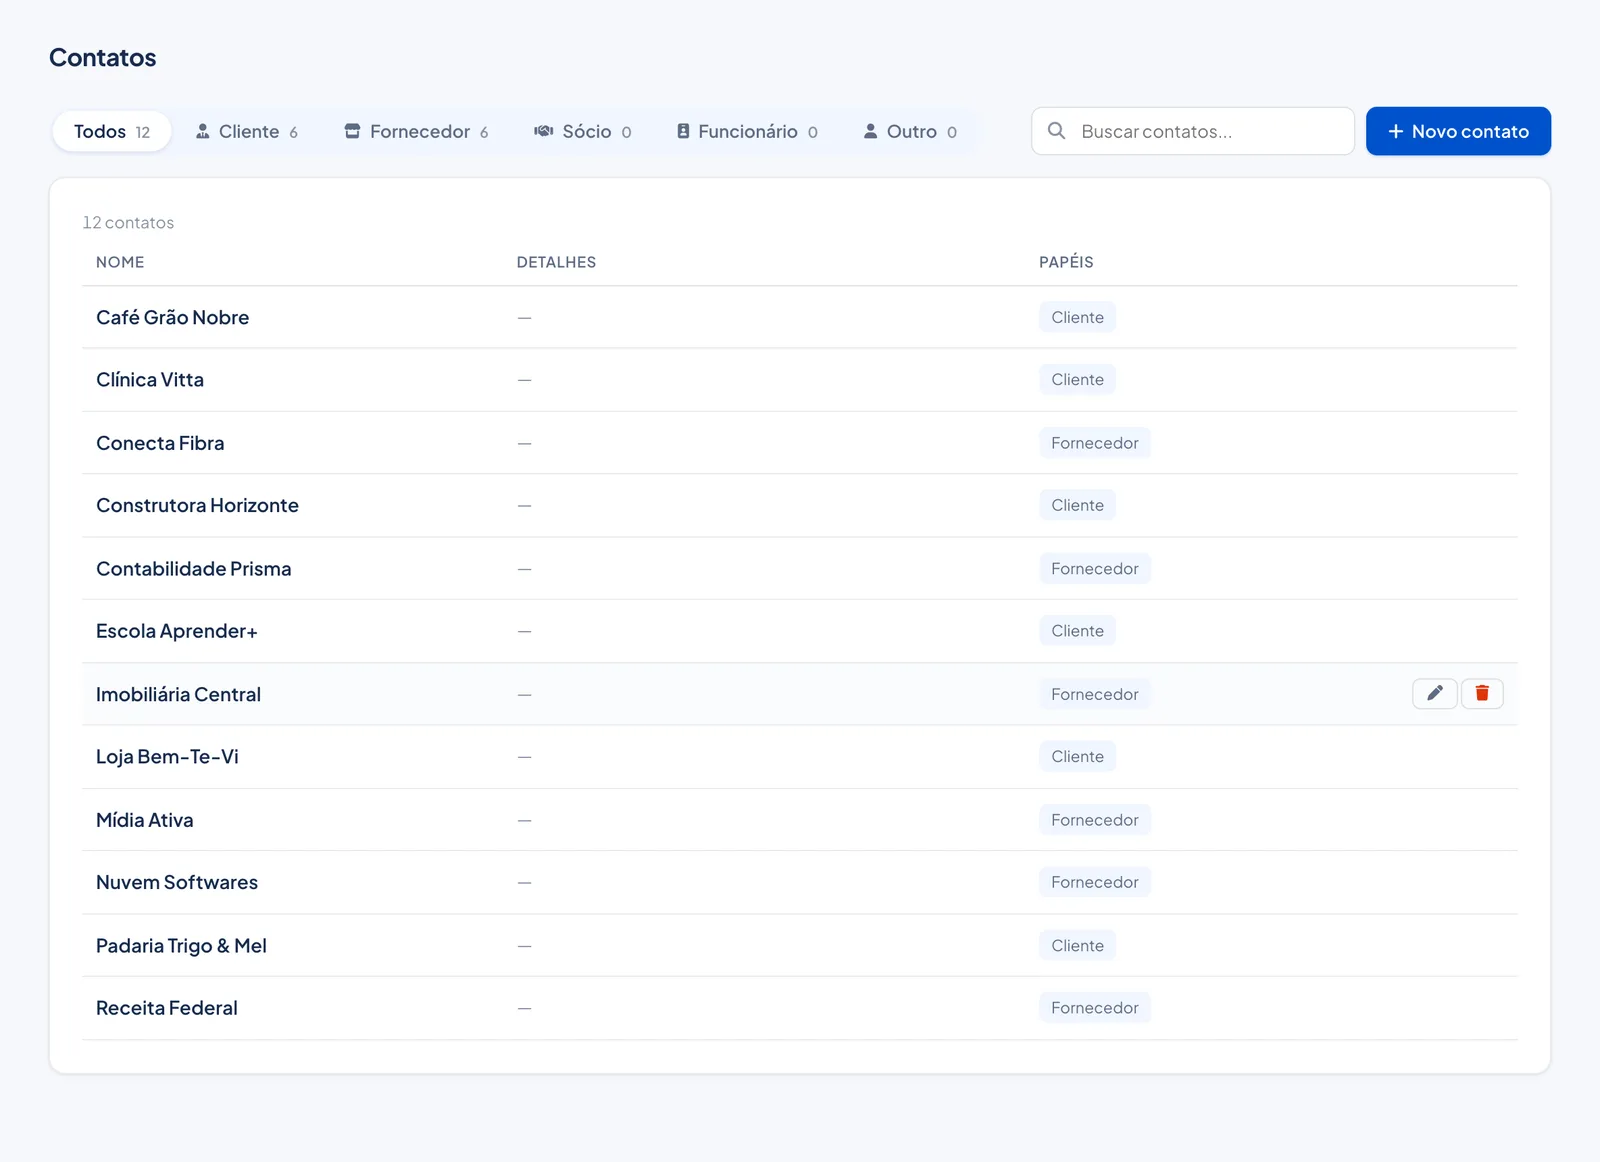Delete Imobiliária Central using the trash icon

coord(1482,693)
